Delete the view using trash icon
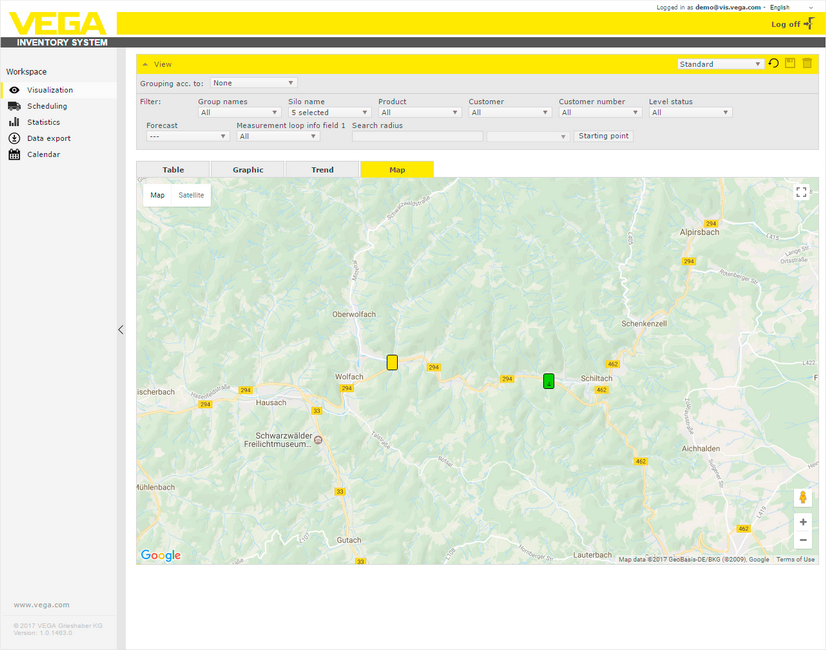 click(807, 64)
